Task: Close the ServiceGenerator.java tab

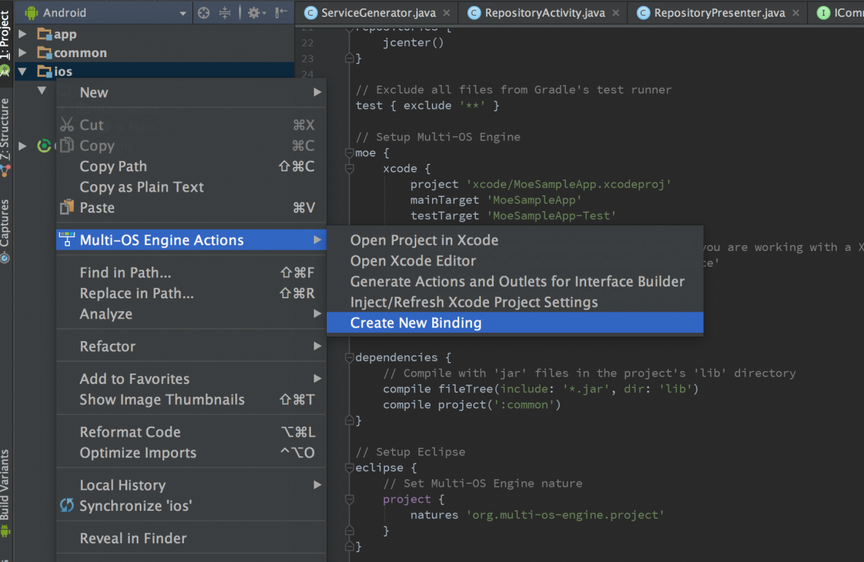Action: coord(446,13)
